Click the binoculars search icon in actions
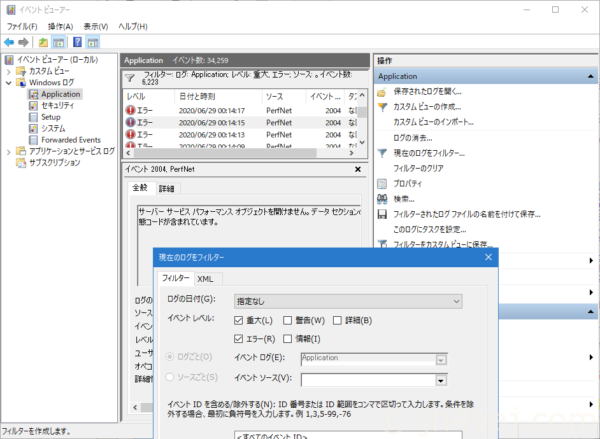 pos(381,198)
